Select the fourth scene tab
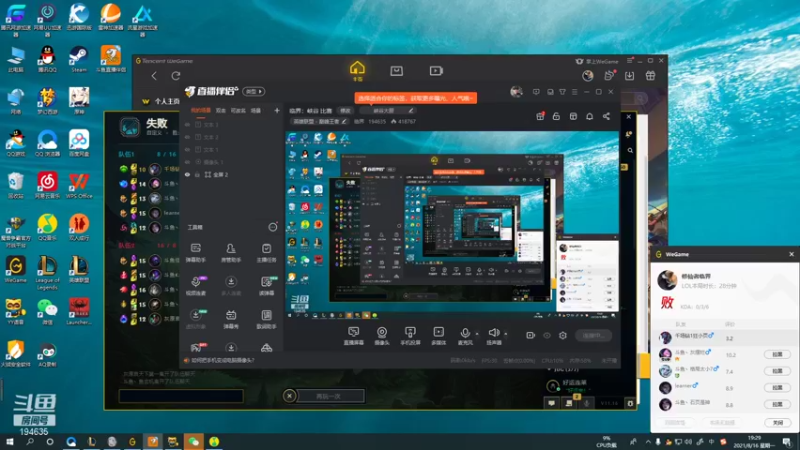The image size is (800, 450). (256, 110)
